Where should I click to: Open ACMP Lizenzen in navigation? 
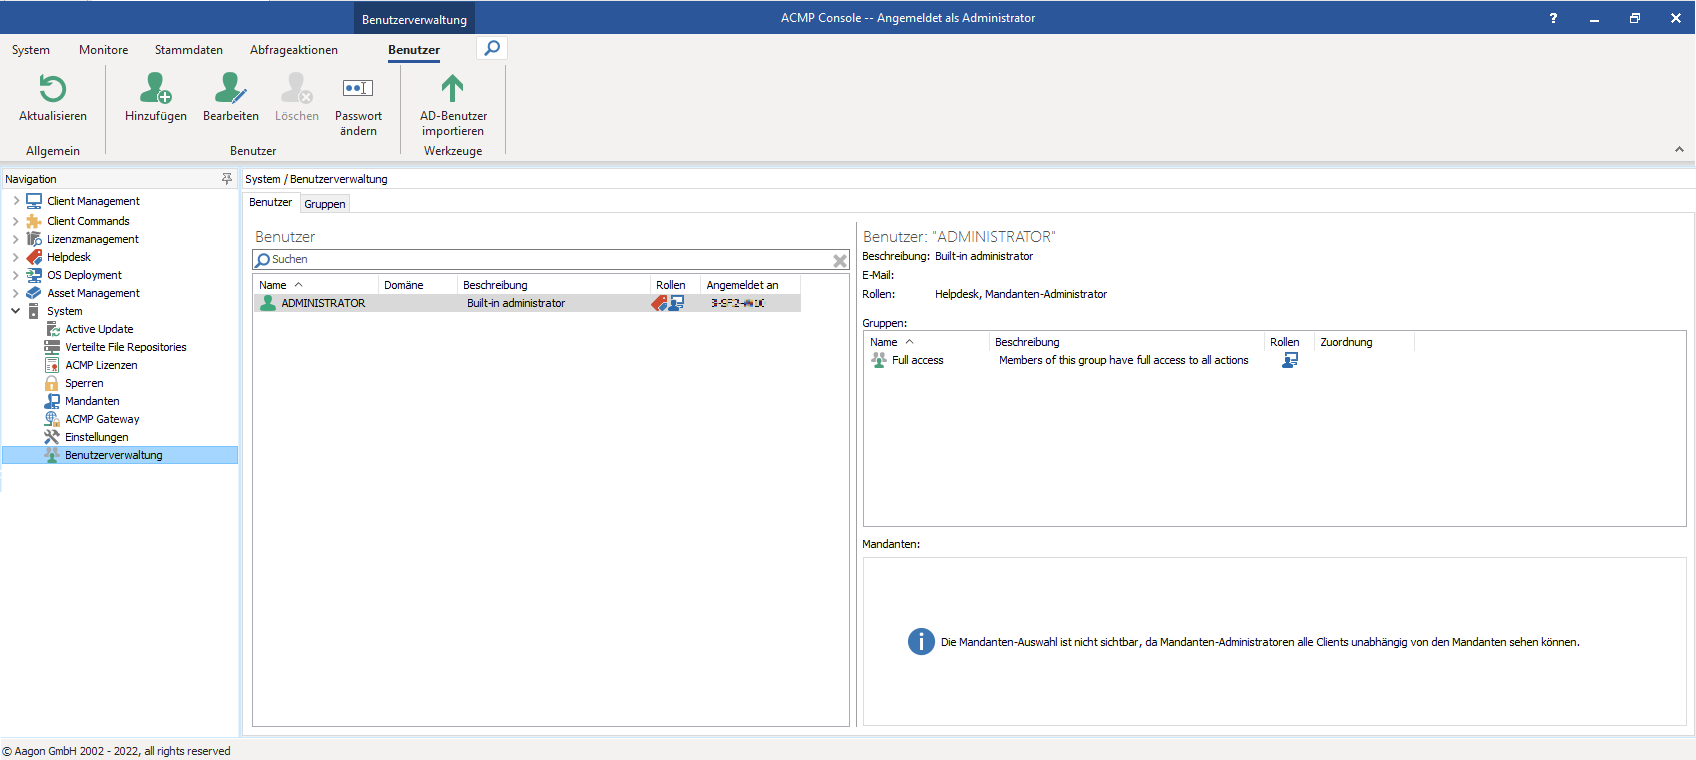101,365
